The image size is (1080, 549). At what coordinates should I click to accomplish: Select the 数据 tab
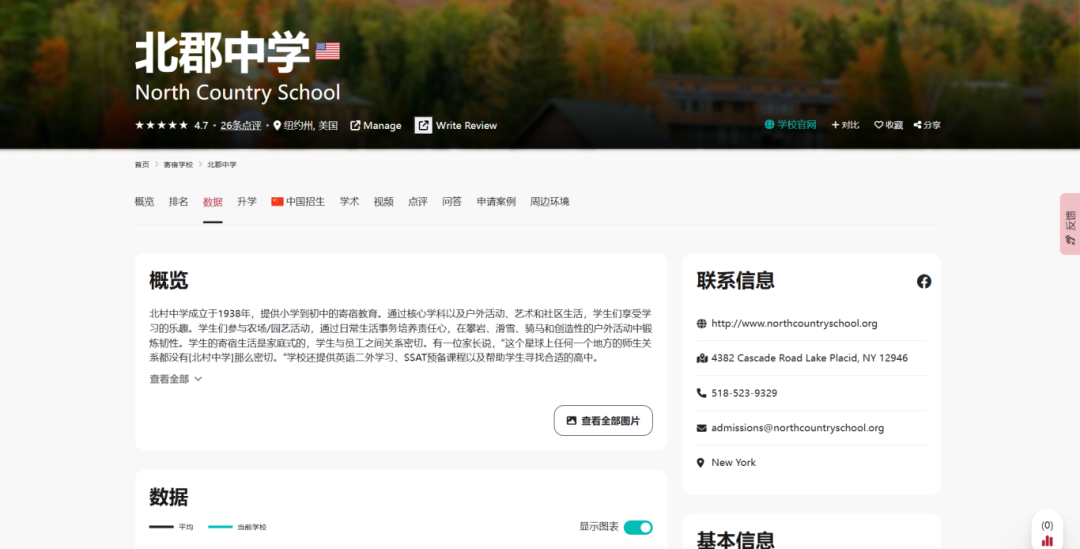[213, 202]
